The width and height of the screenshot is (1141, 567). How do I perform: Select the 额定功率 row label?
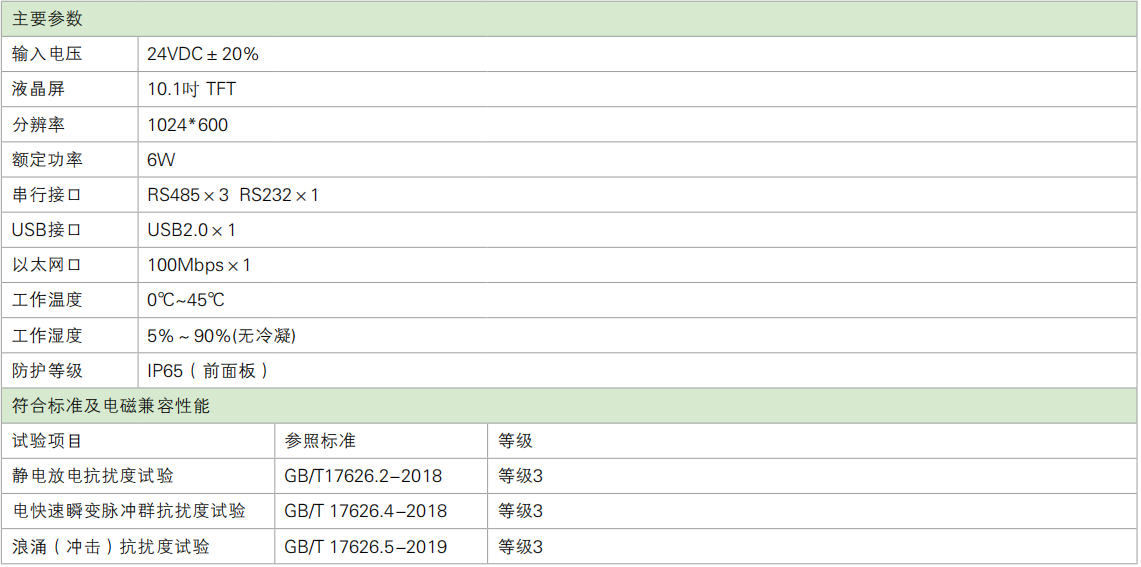pos(47,160)
